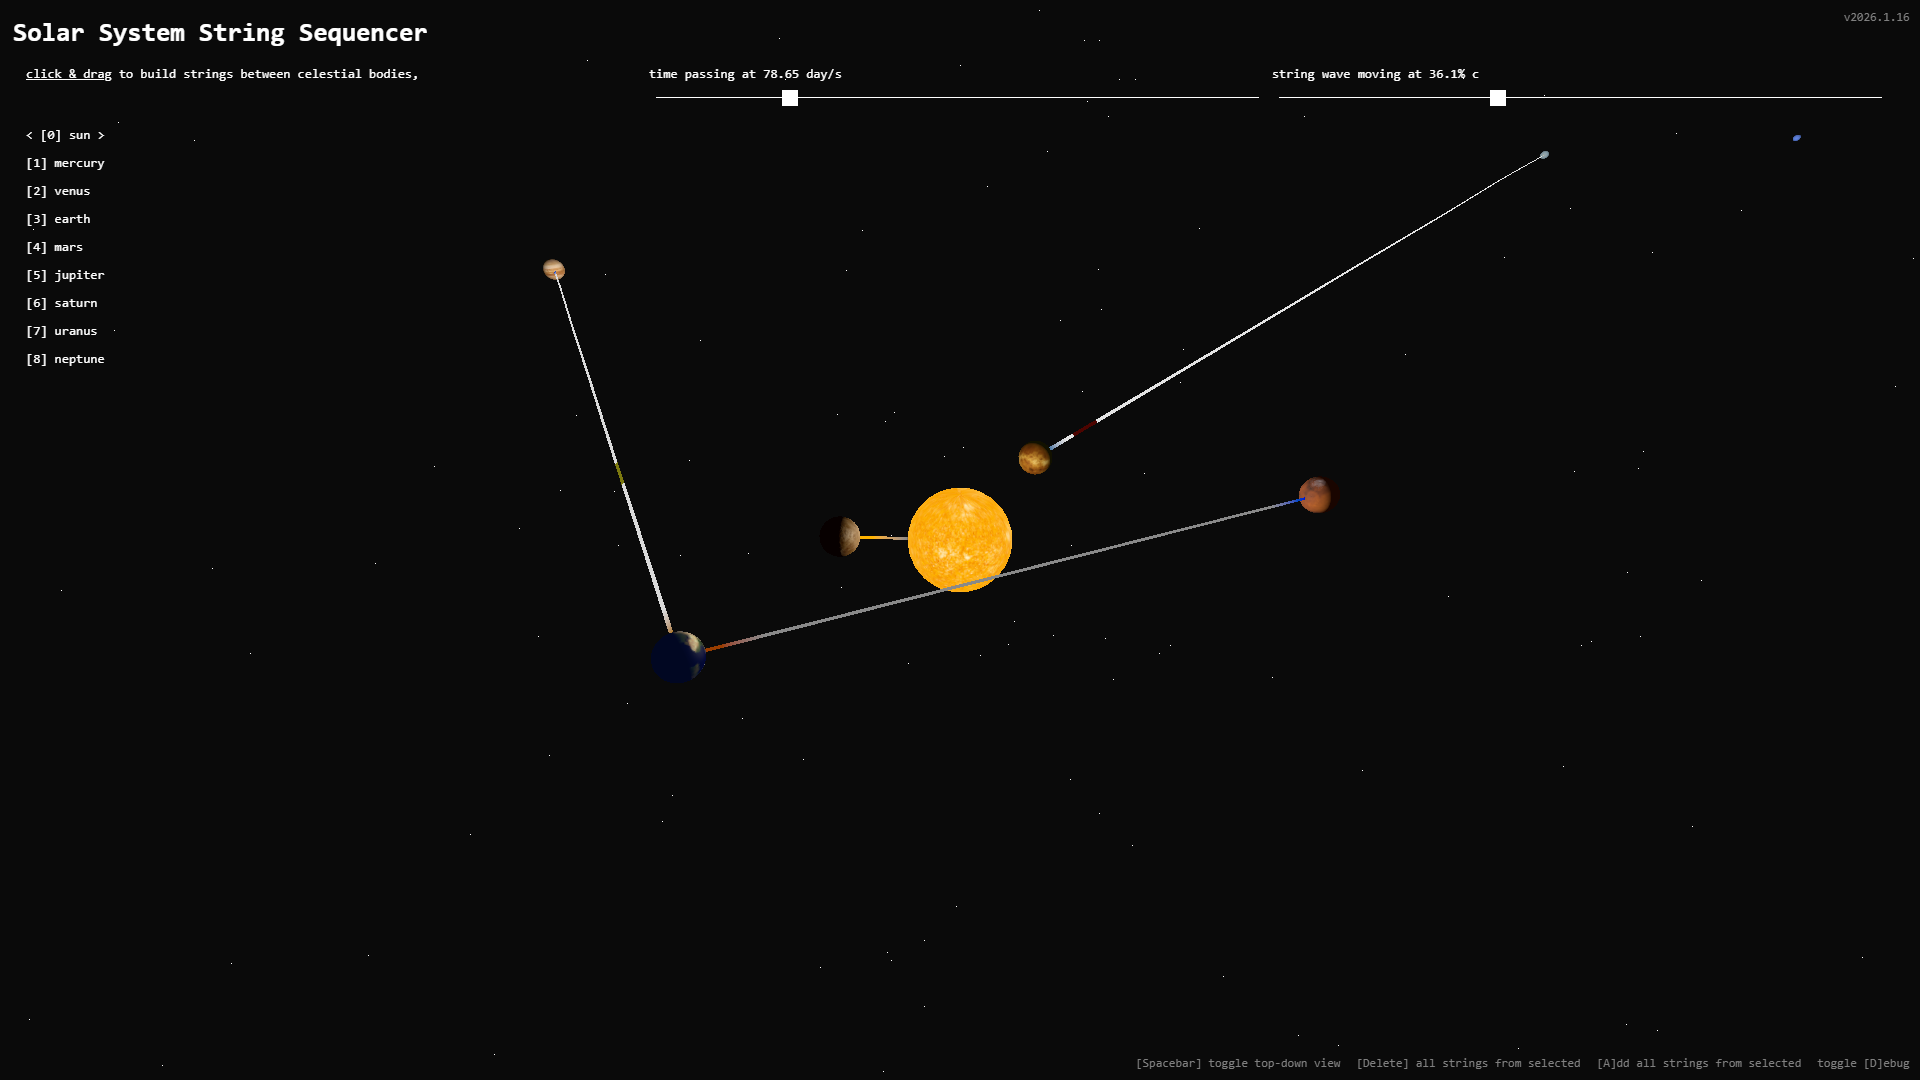The height and width of the screenshot is (1080, 1920).
Task: Click Add all strings from selected
Action: [1698, 1063]
